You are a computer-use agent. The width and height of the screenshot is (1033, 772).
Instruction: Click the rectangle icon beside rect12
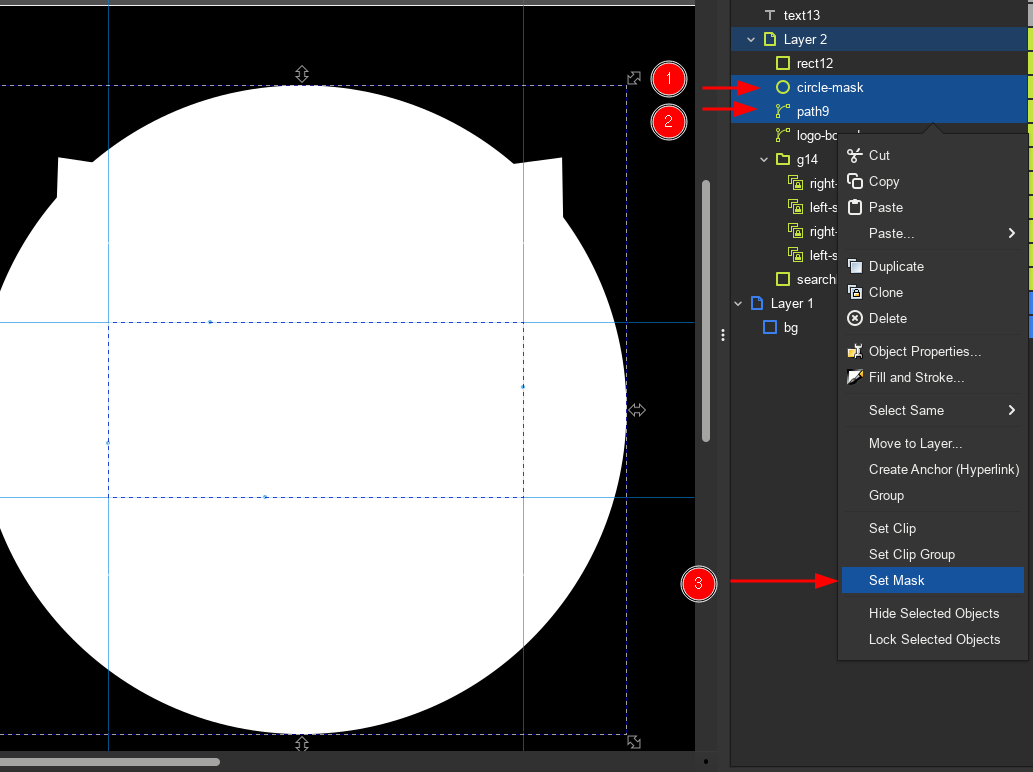783,63
